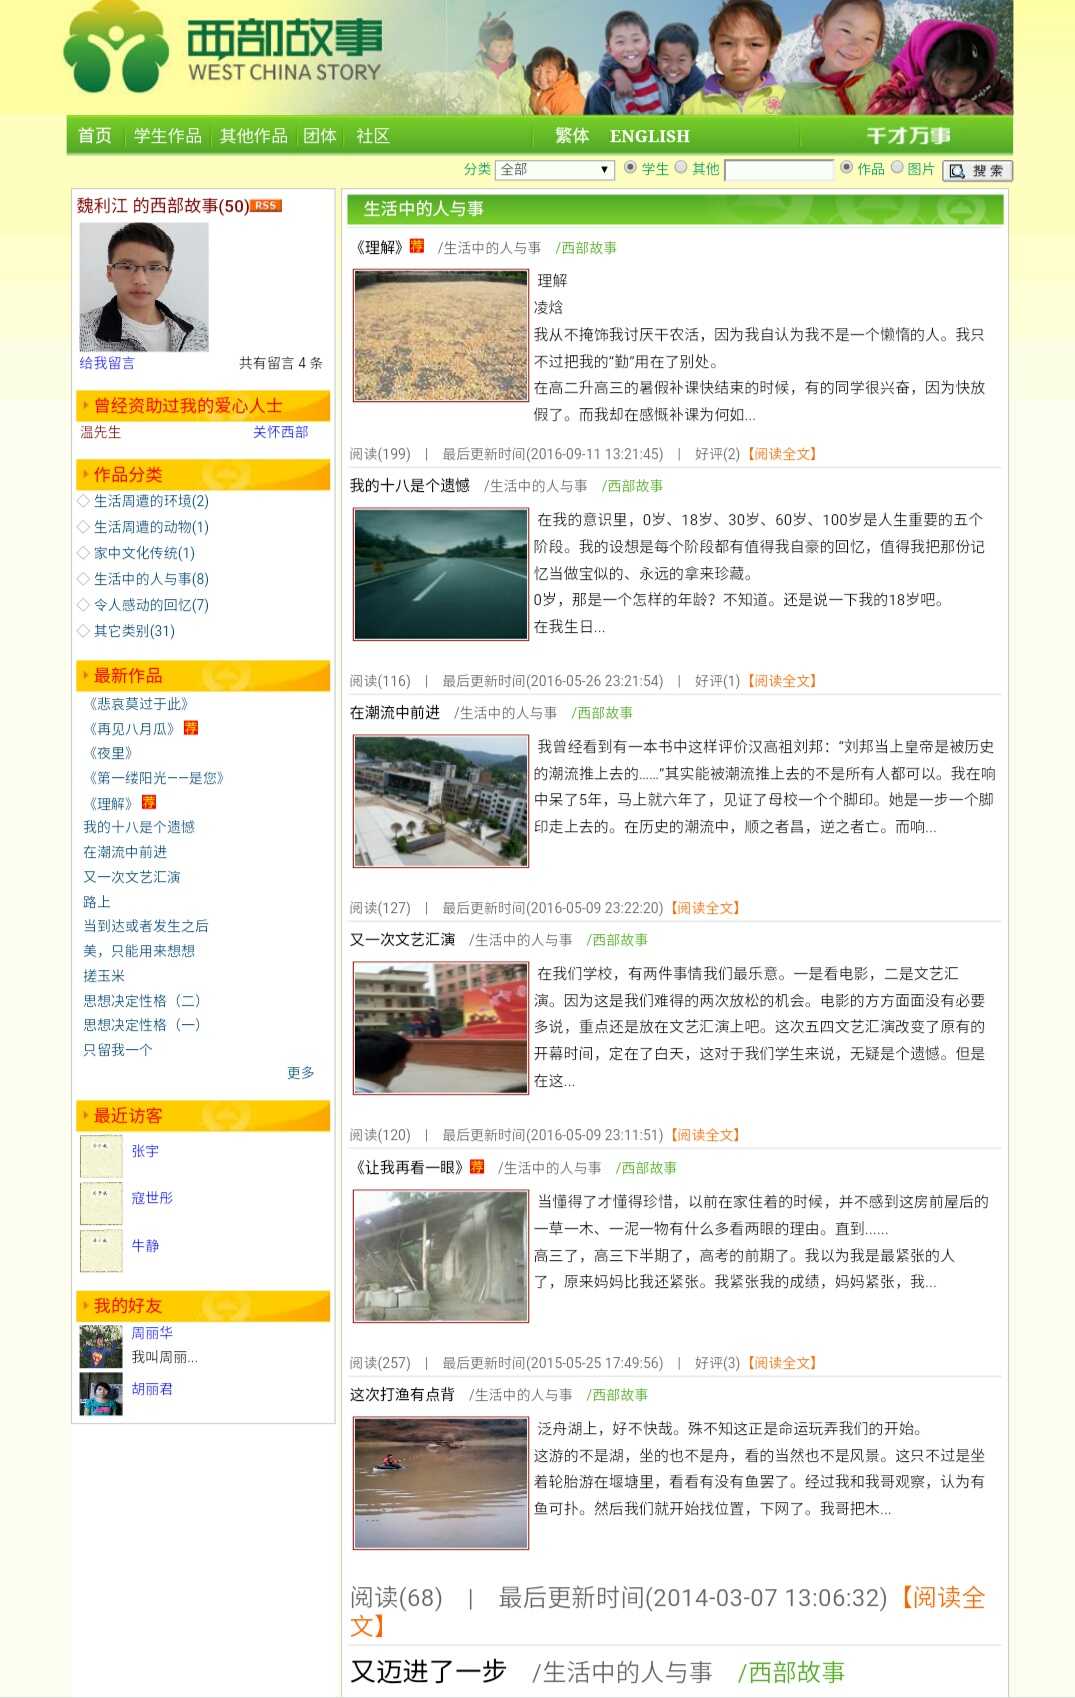Click friend 胡丽君's avatar picture
1075x1698 pixels.
pos(101,1393)
